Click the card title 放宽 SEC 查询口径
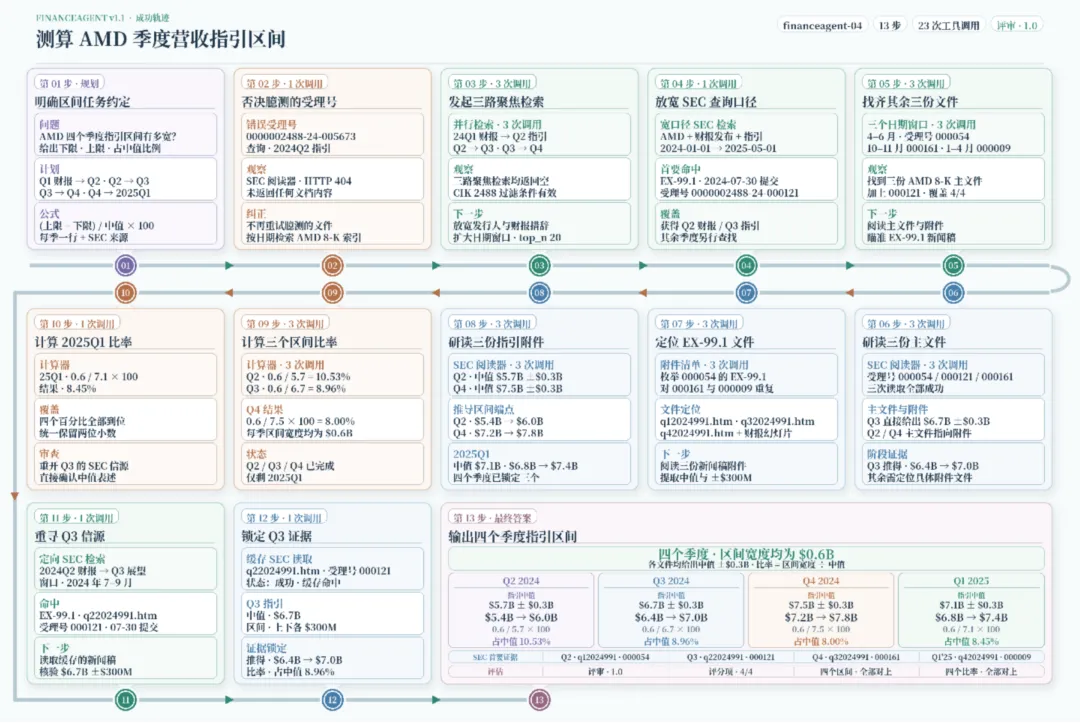 pos(706,102)
